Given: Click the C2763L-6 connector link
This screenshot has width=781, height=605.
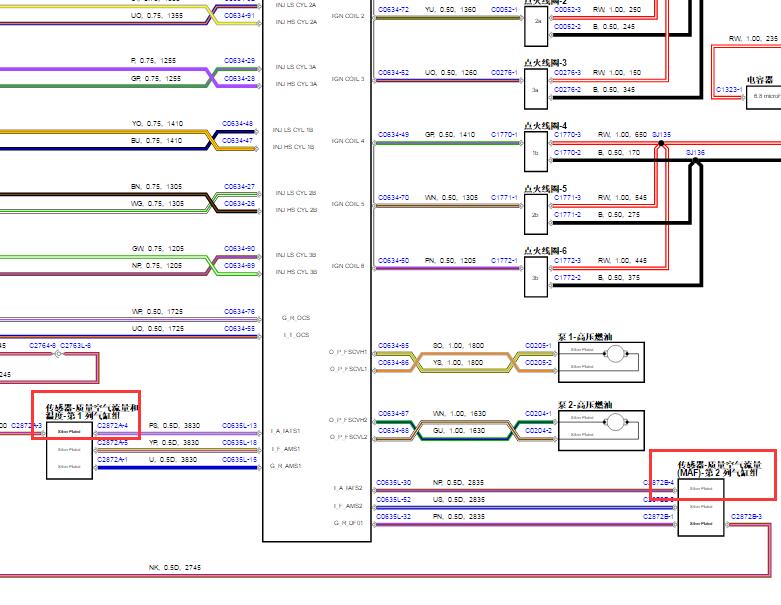Looking at the screenshot, I should (x=75, y=345).
